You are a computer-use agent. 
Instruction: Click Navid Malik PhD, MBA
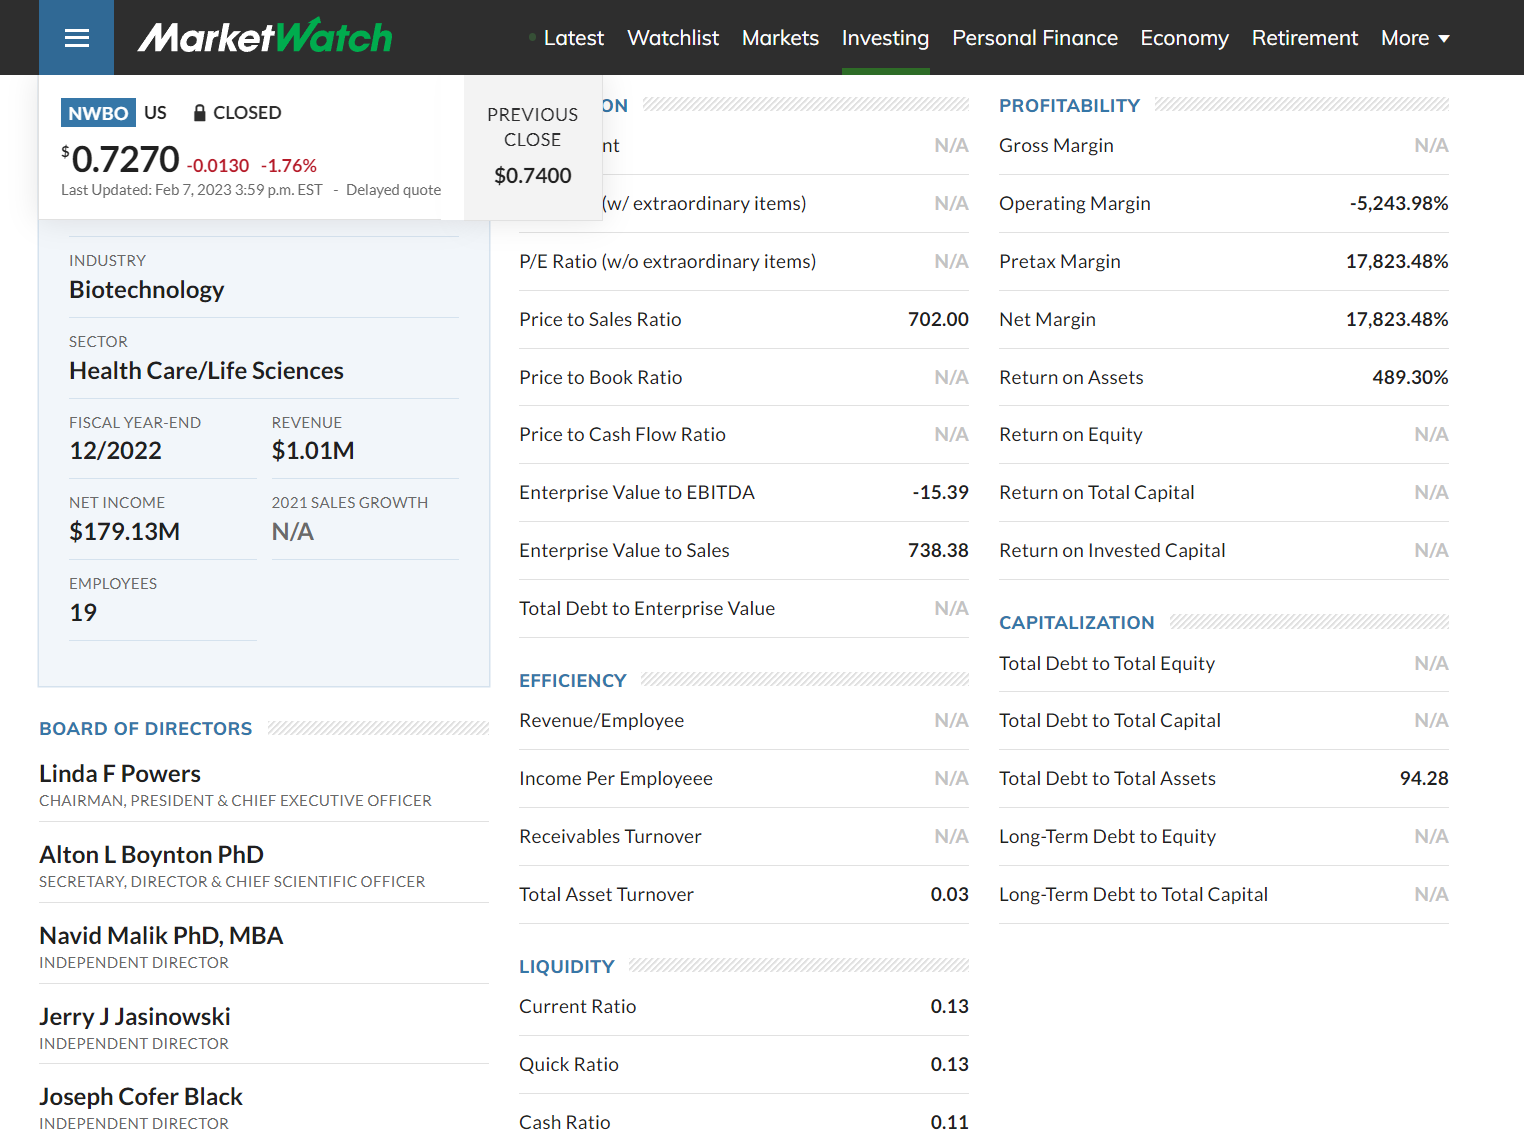click(161, 936)
